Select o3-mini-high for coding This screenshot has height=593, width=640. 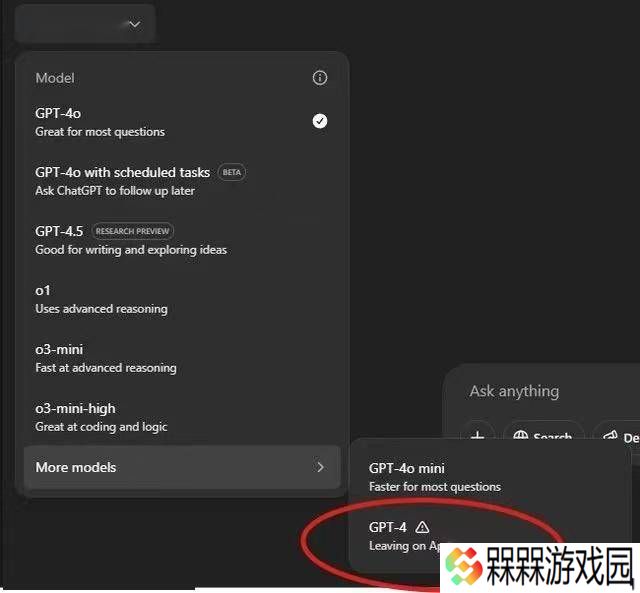click(182, 417)
